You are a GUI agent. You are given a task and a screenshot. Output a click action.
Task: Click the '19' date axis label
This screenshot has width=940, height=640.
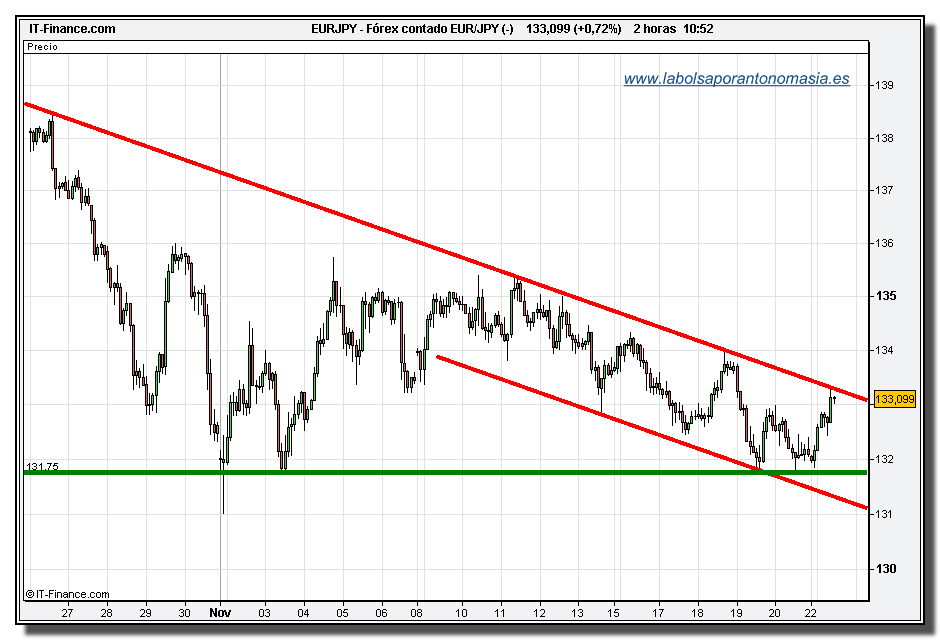(x=736, y=612)
